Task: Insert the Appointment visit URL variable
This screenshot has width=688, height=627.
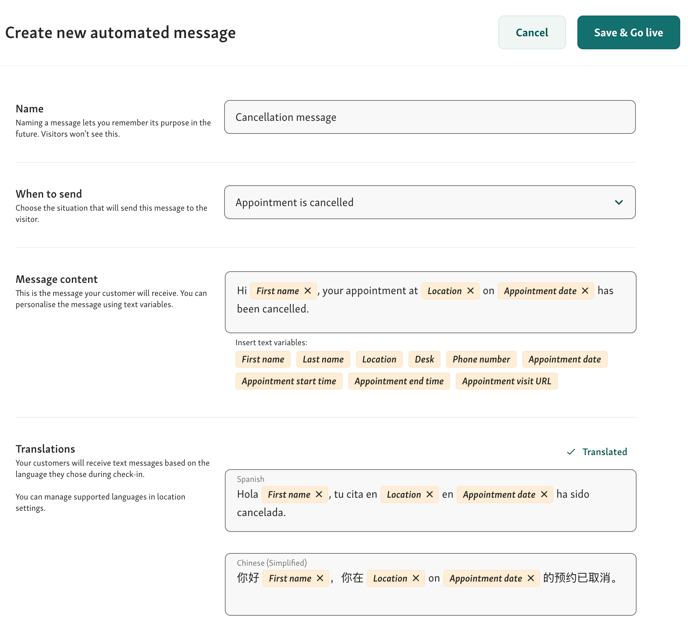Action: pyautogui.click(x=506, y=381)
